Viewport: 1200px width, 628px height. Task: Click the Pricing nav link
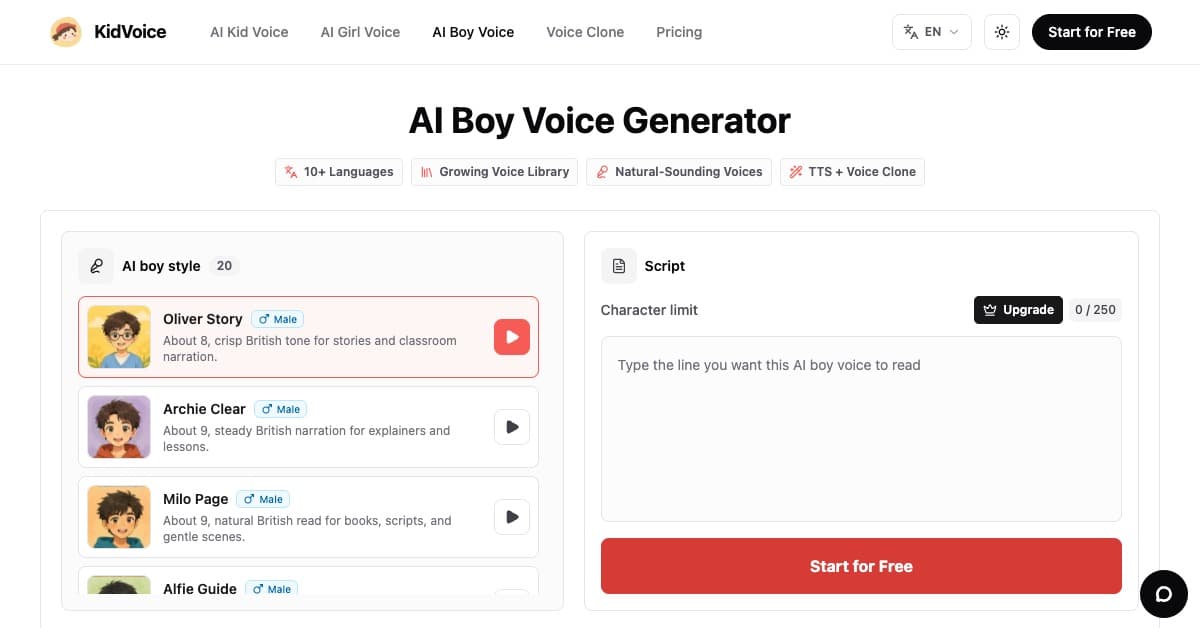click(679, 32)
